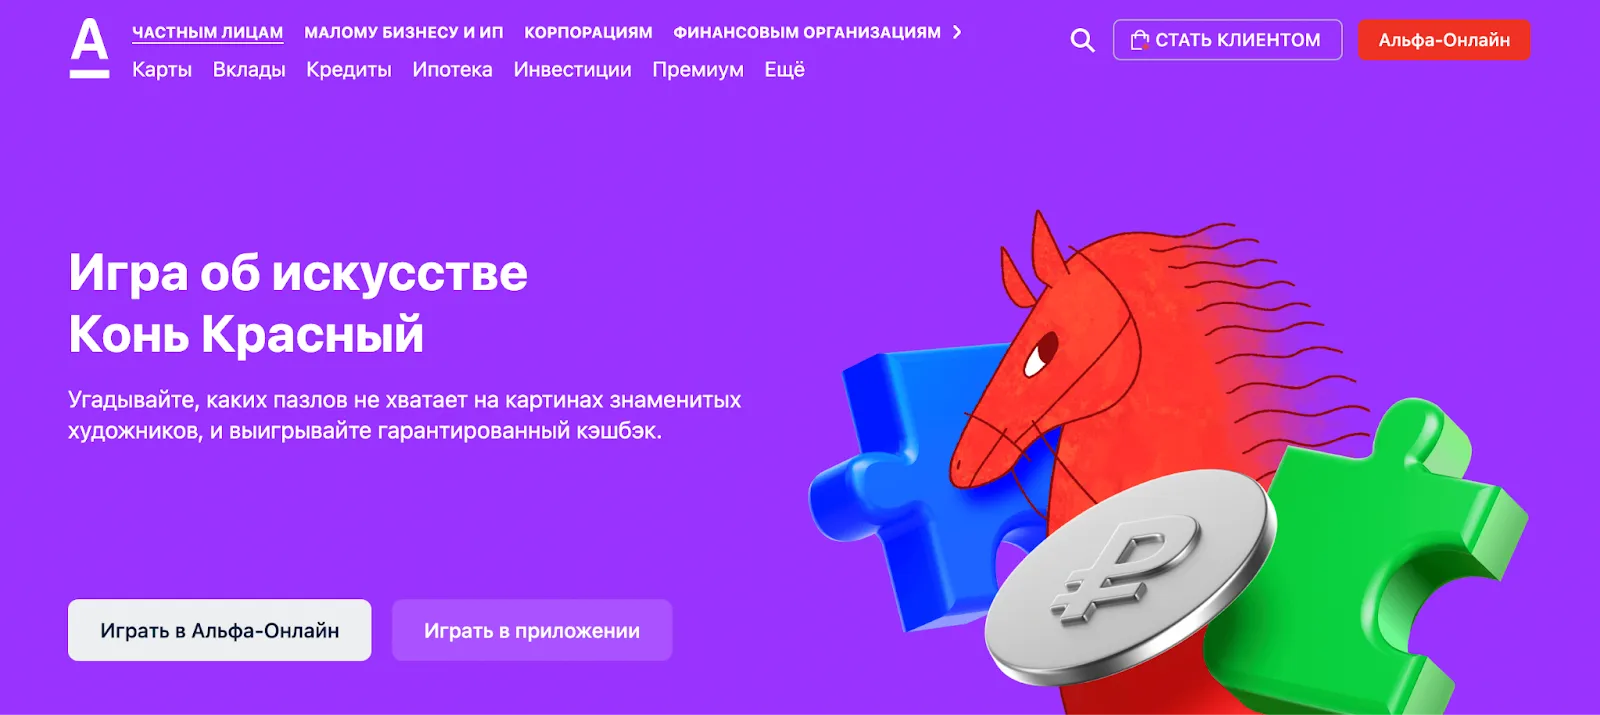Go to ФИНАНСОВЫМ ОРГАНИЗАЦИЯМ section
The image size is (1600, 715).
coord(807,32)
